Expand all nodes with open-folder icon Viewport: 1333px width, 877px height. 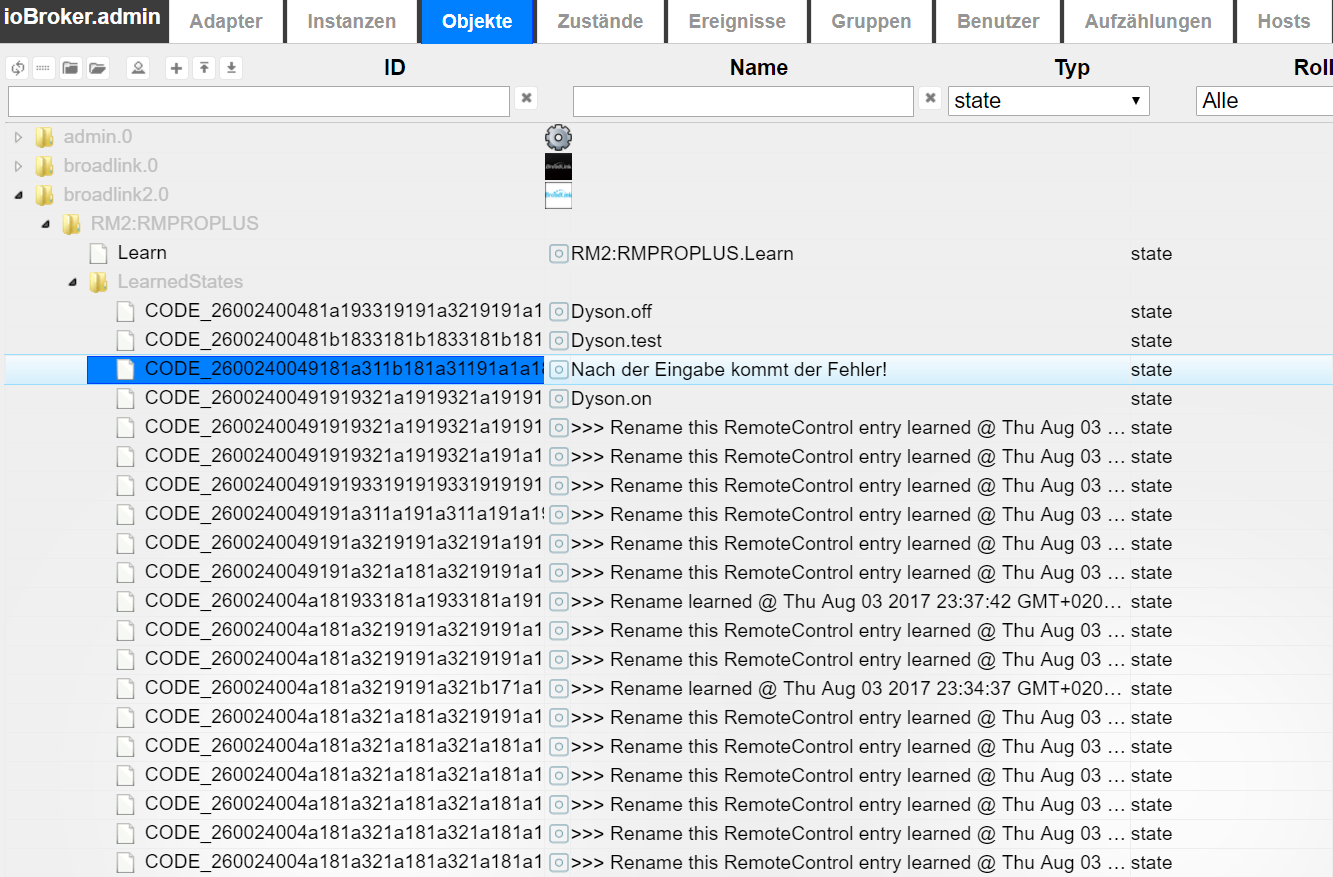[x=97, y=68]
